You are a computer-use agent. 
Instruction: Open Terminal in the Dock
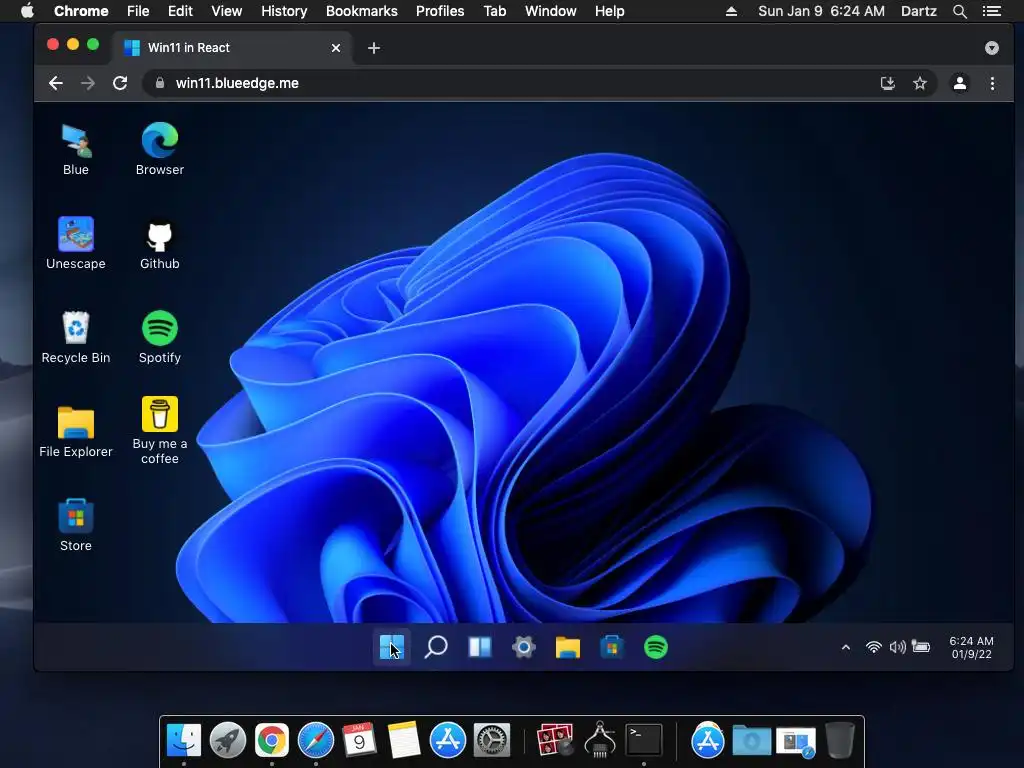pos(644,740)
